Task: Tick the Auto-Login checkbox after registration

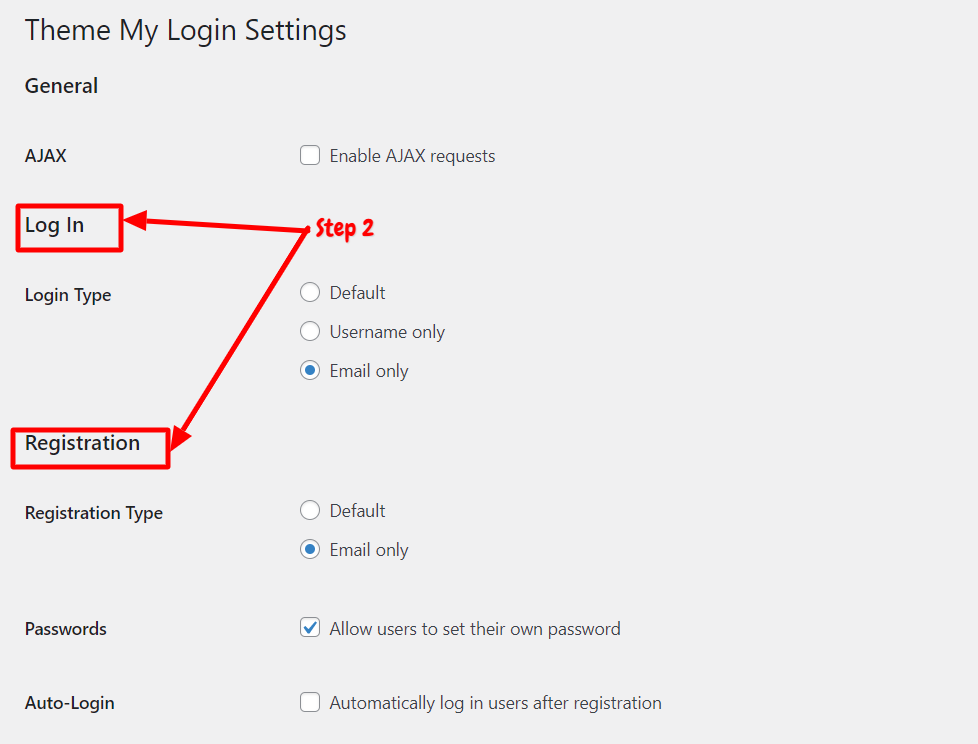Action: [x=310, y=702]
